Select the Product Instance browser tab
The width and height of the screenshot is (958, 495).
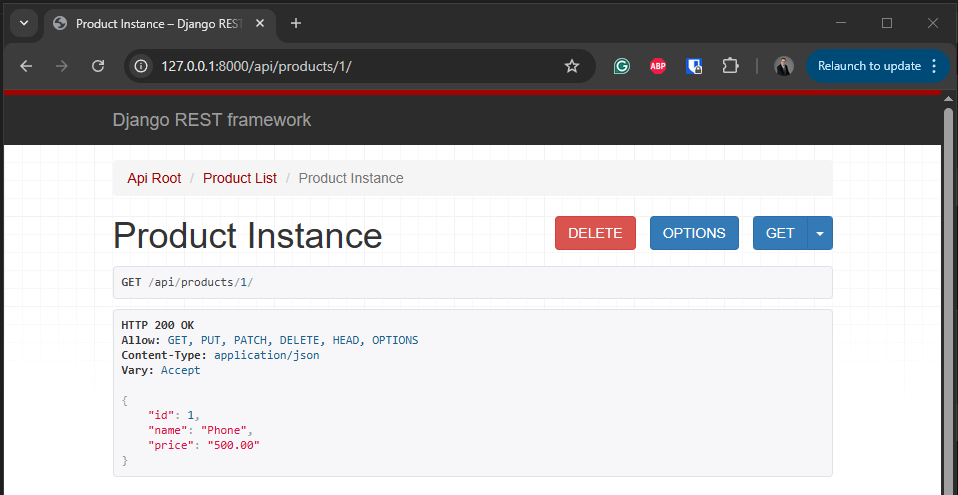click(x=159, y=23)
